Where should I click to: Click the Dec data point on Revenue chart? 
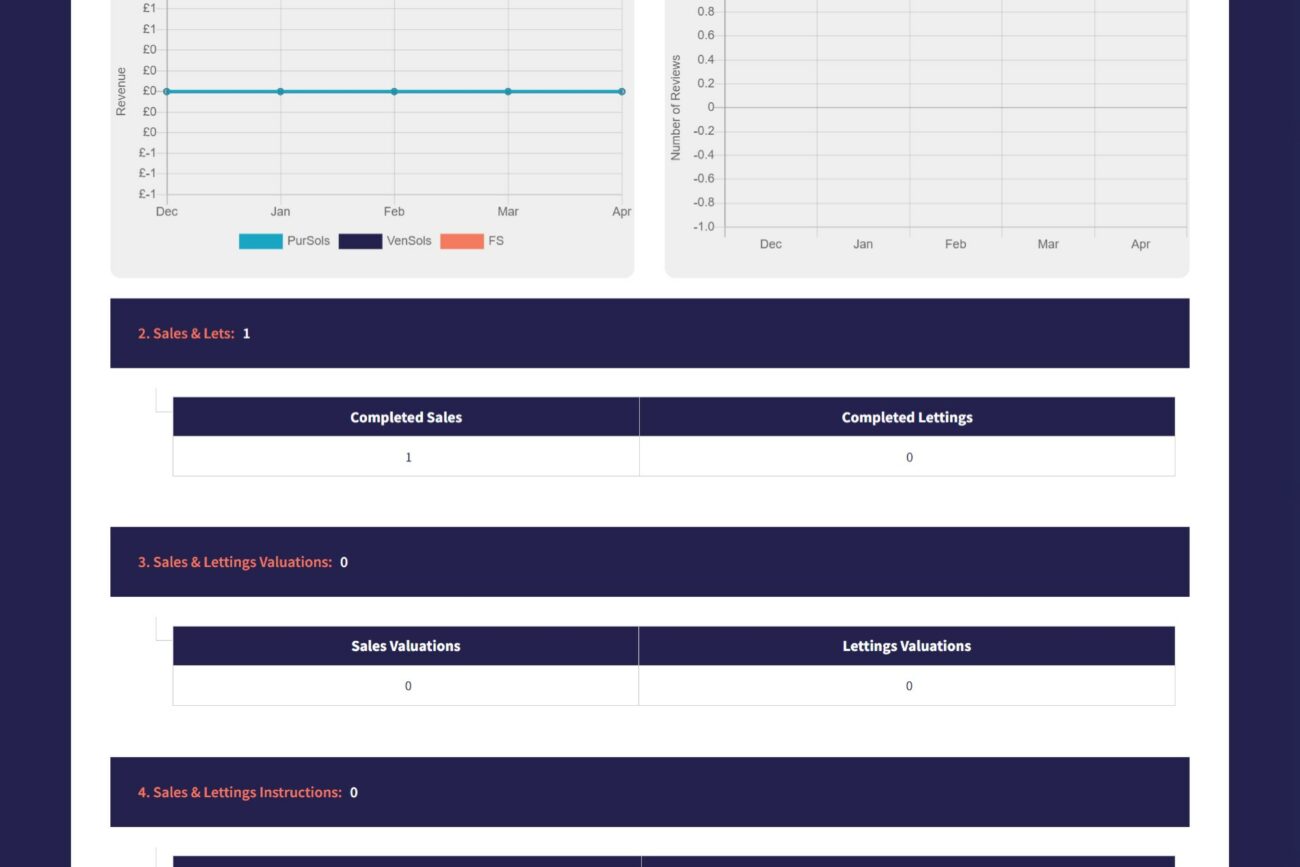click(167, 91)
